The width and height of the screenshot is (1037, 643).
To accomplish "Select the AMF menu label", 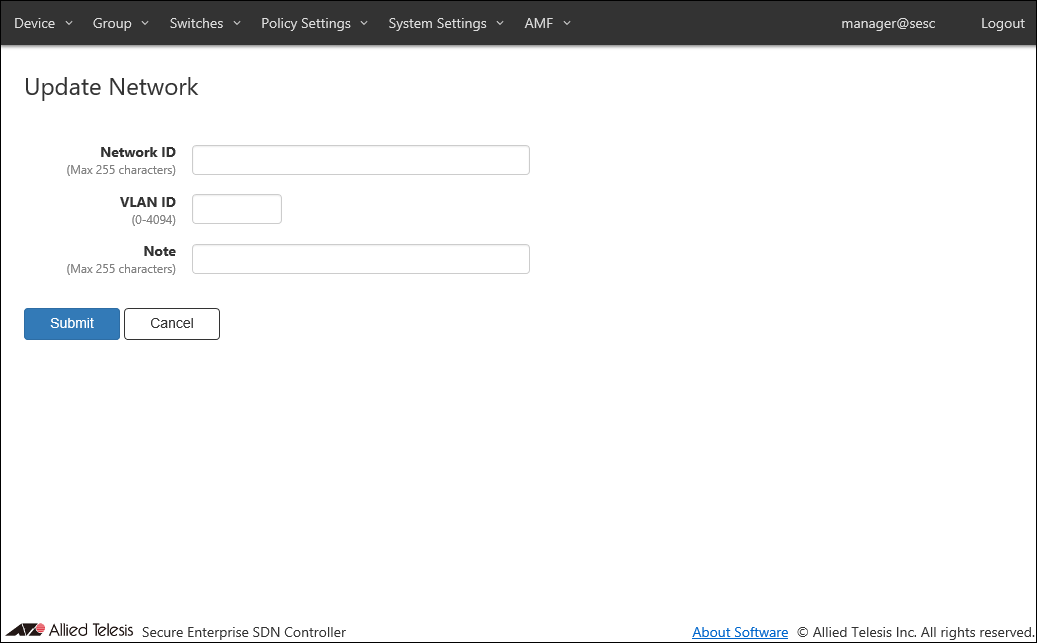I will tap(538, 23).
